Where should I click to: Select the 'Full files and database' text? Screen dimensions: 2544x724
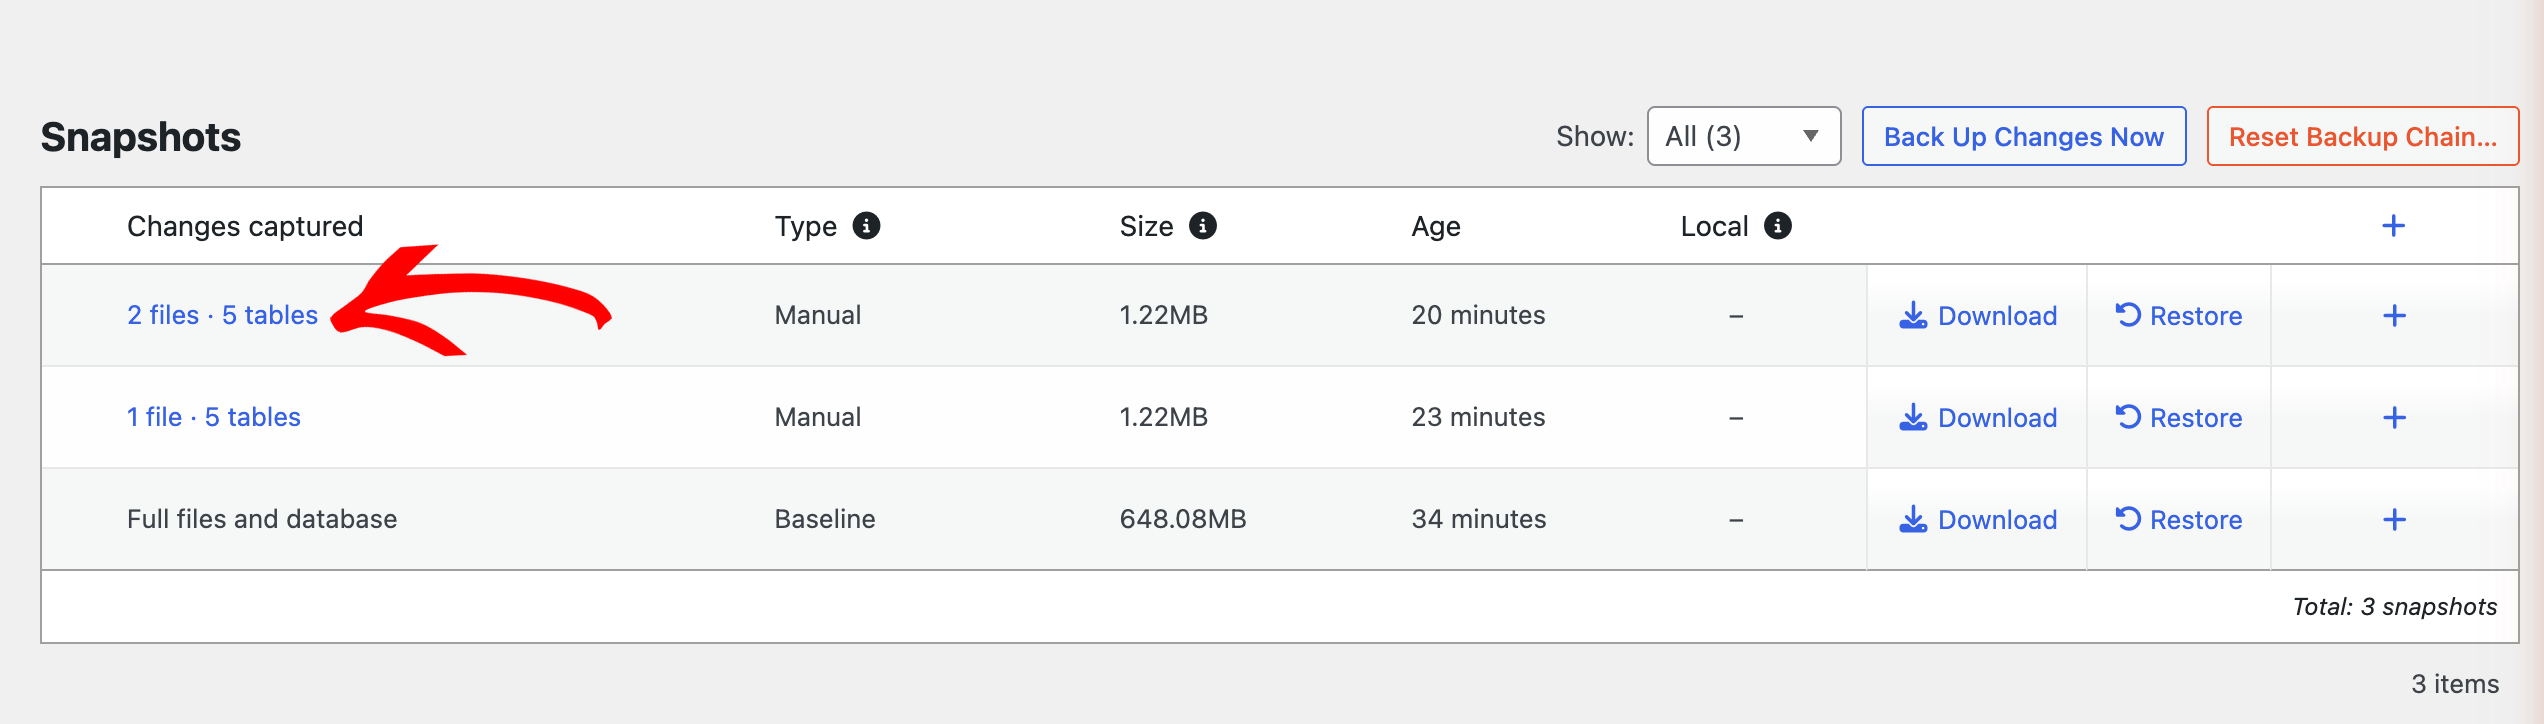coord(262,519)
